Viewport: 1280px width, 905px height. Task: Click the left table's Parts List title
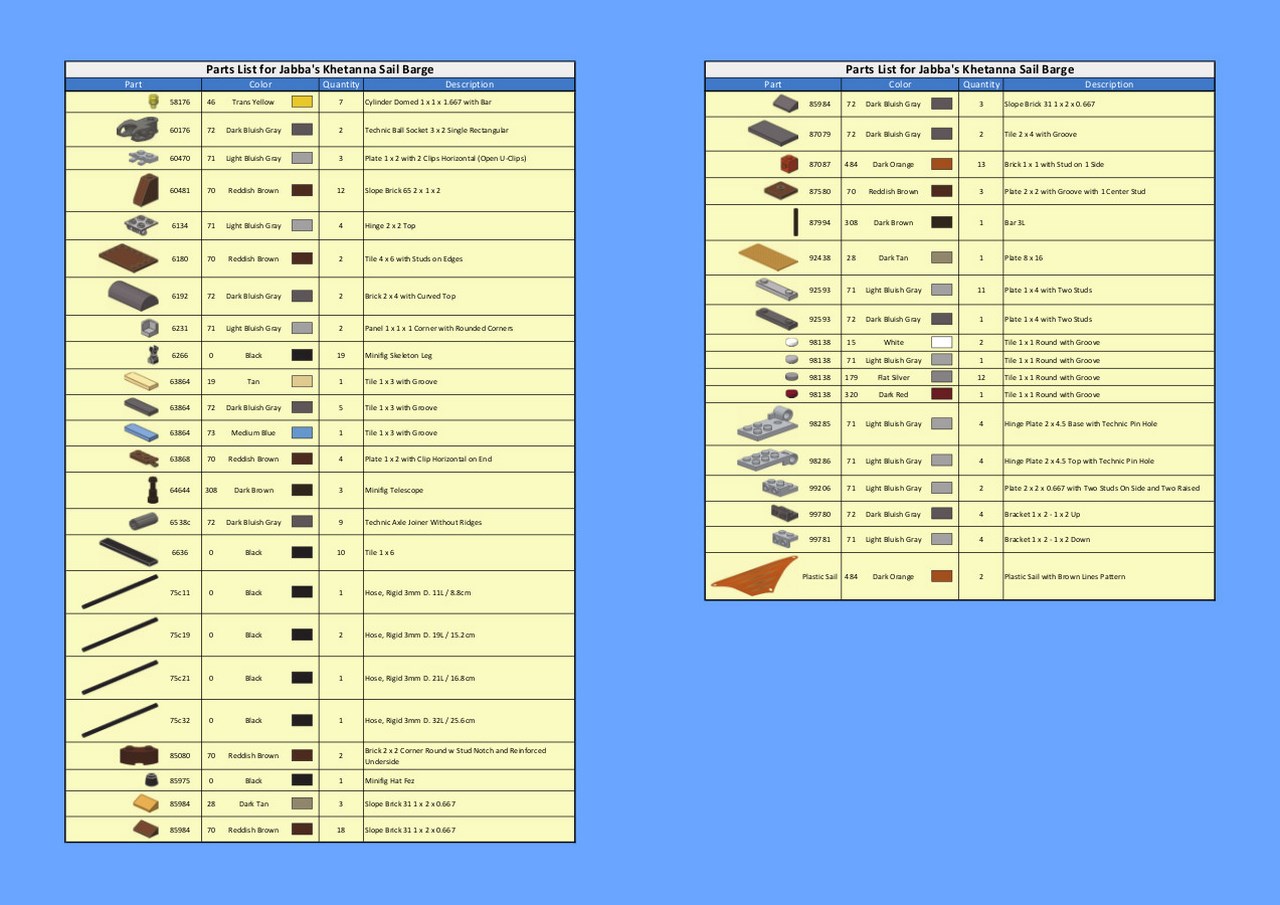[x=320, y=70]
